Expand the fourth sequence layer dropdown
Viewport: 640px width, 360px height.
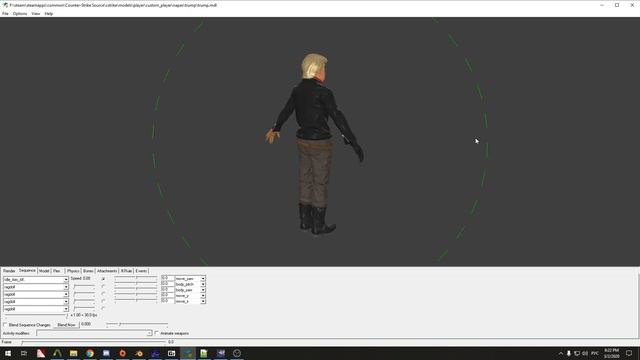[66, 302]
